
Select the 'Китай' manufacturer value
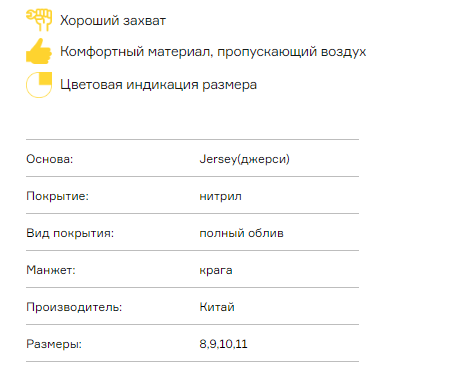pyautogui.click(x=217, y=307)
